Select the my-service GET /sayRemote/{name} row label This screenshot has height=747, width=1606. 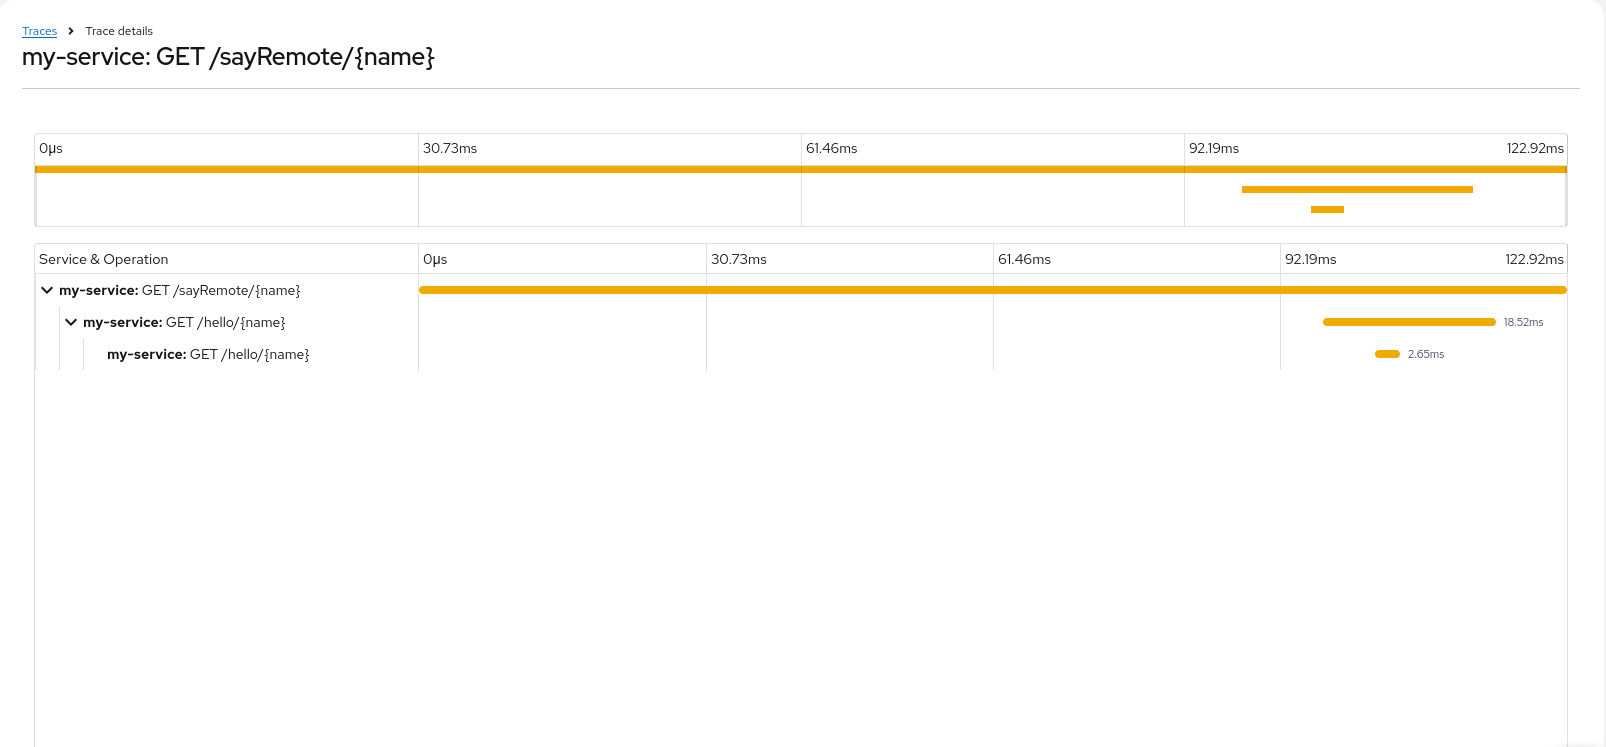(179, 290)
